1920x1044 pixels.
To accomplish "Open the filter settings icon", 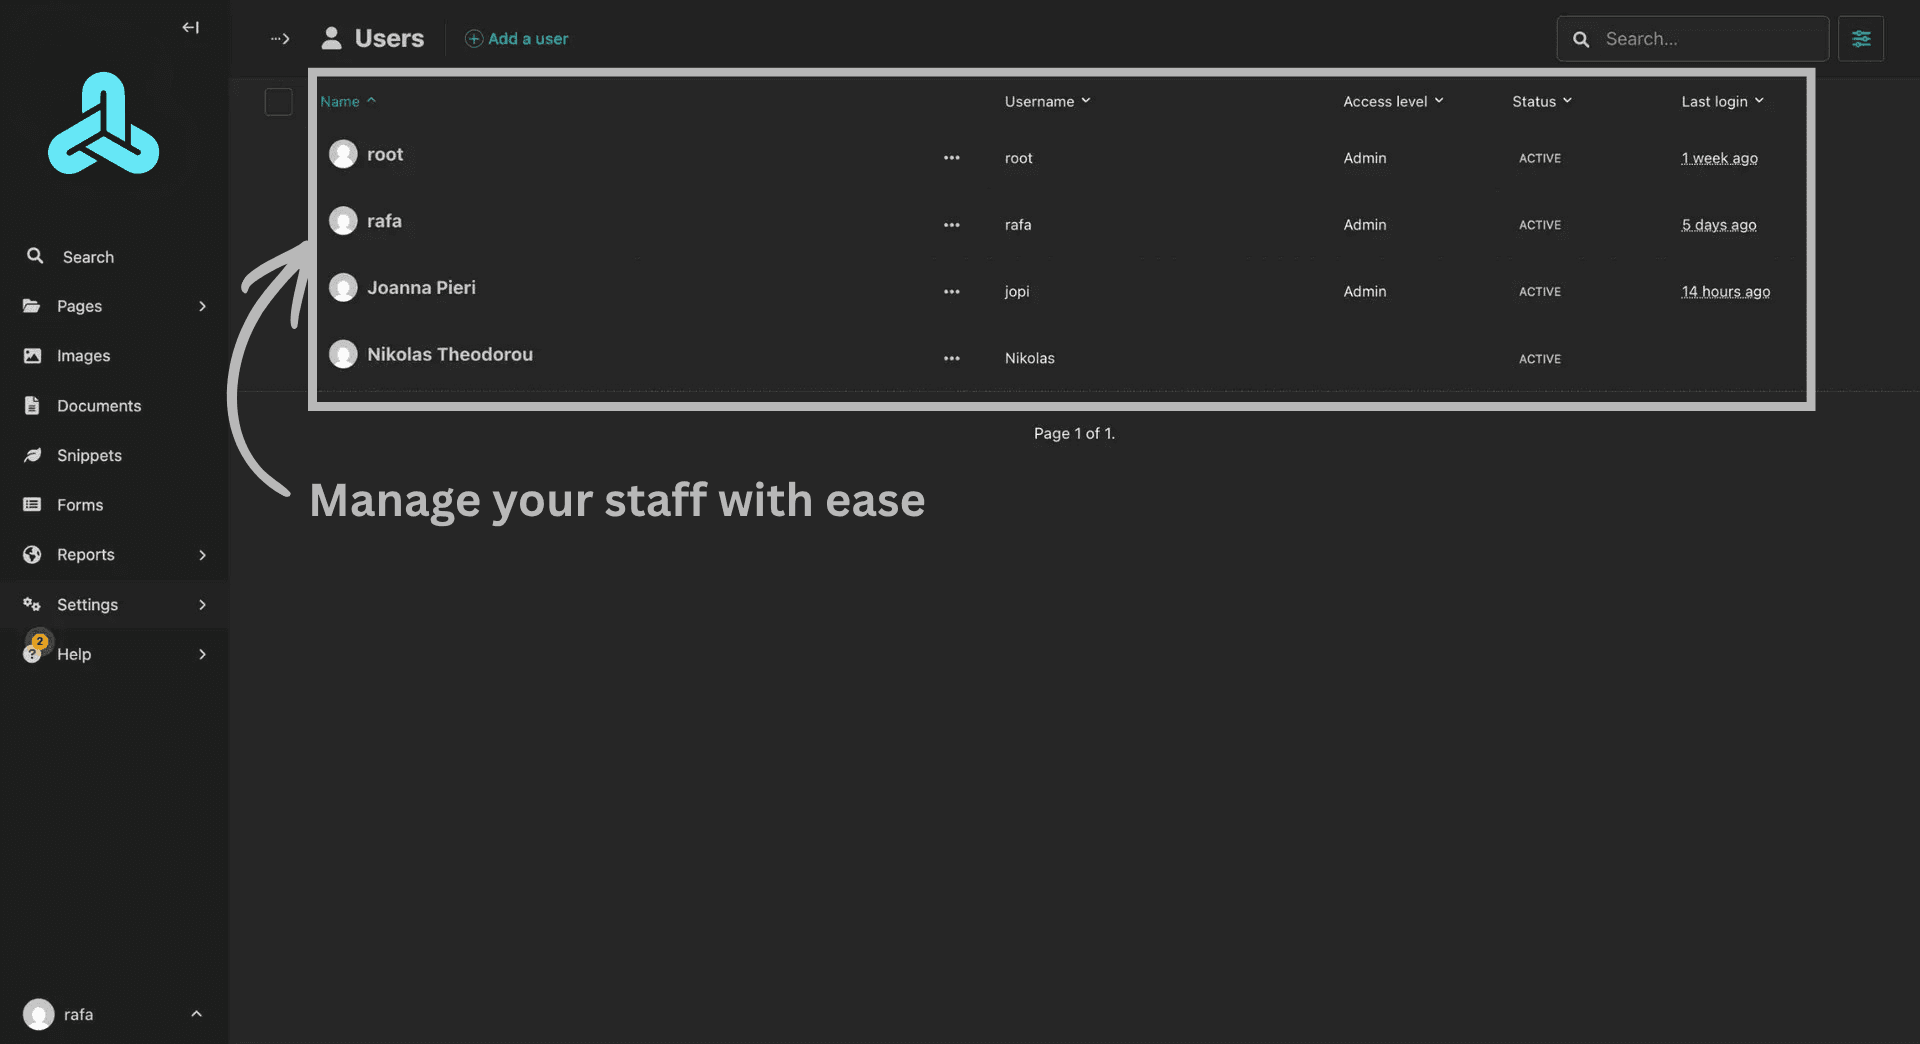I will click(1860, 39).
